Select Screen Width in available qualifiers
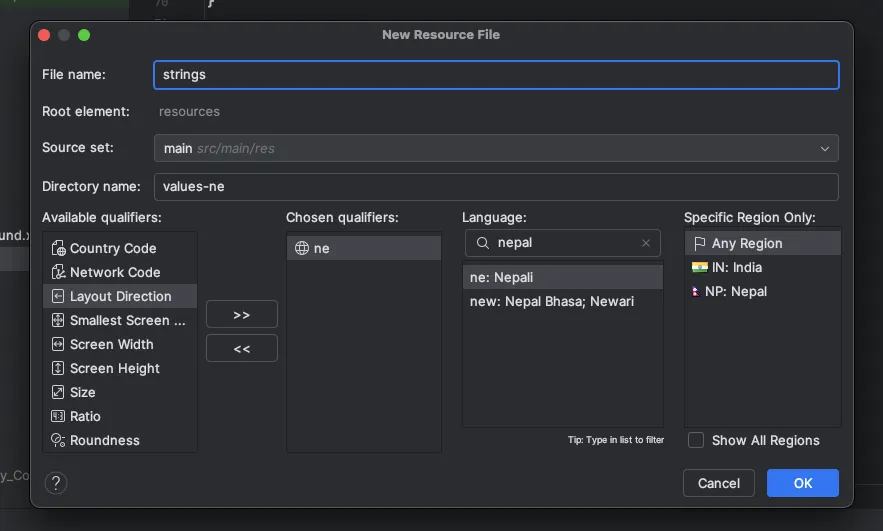This screenshot has height=531, width=883. (120, 344)
